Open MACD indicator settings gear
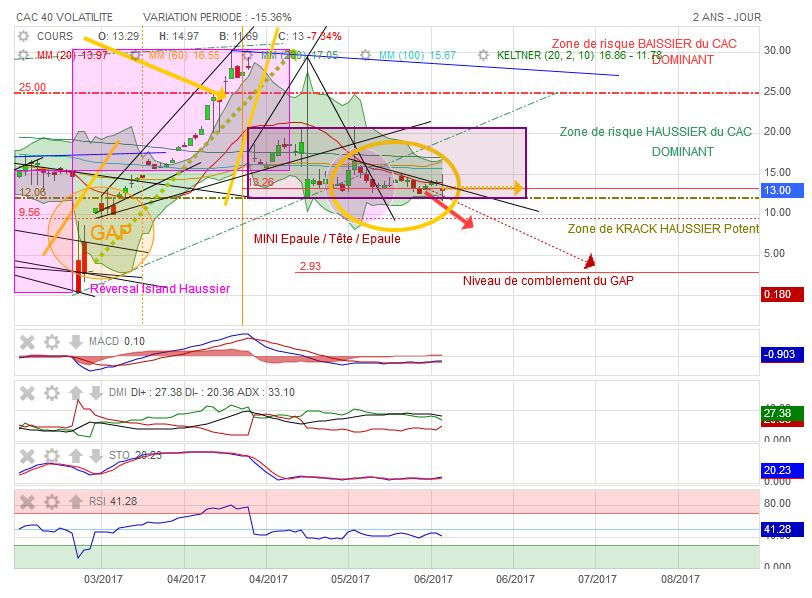Viewport: 812px width, 598px height. click(51, 342)
